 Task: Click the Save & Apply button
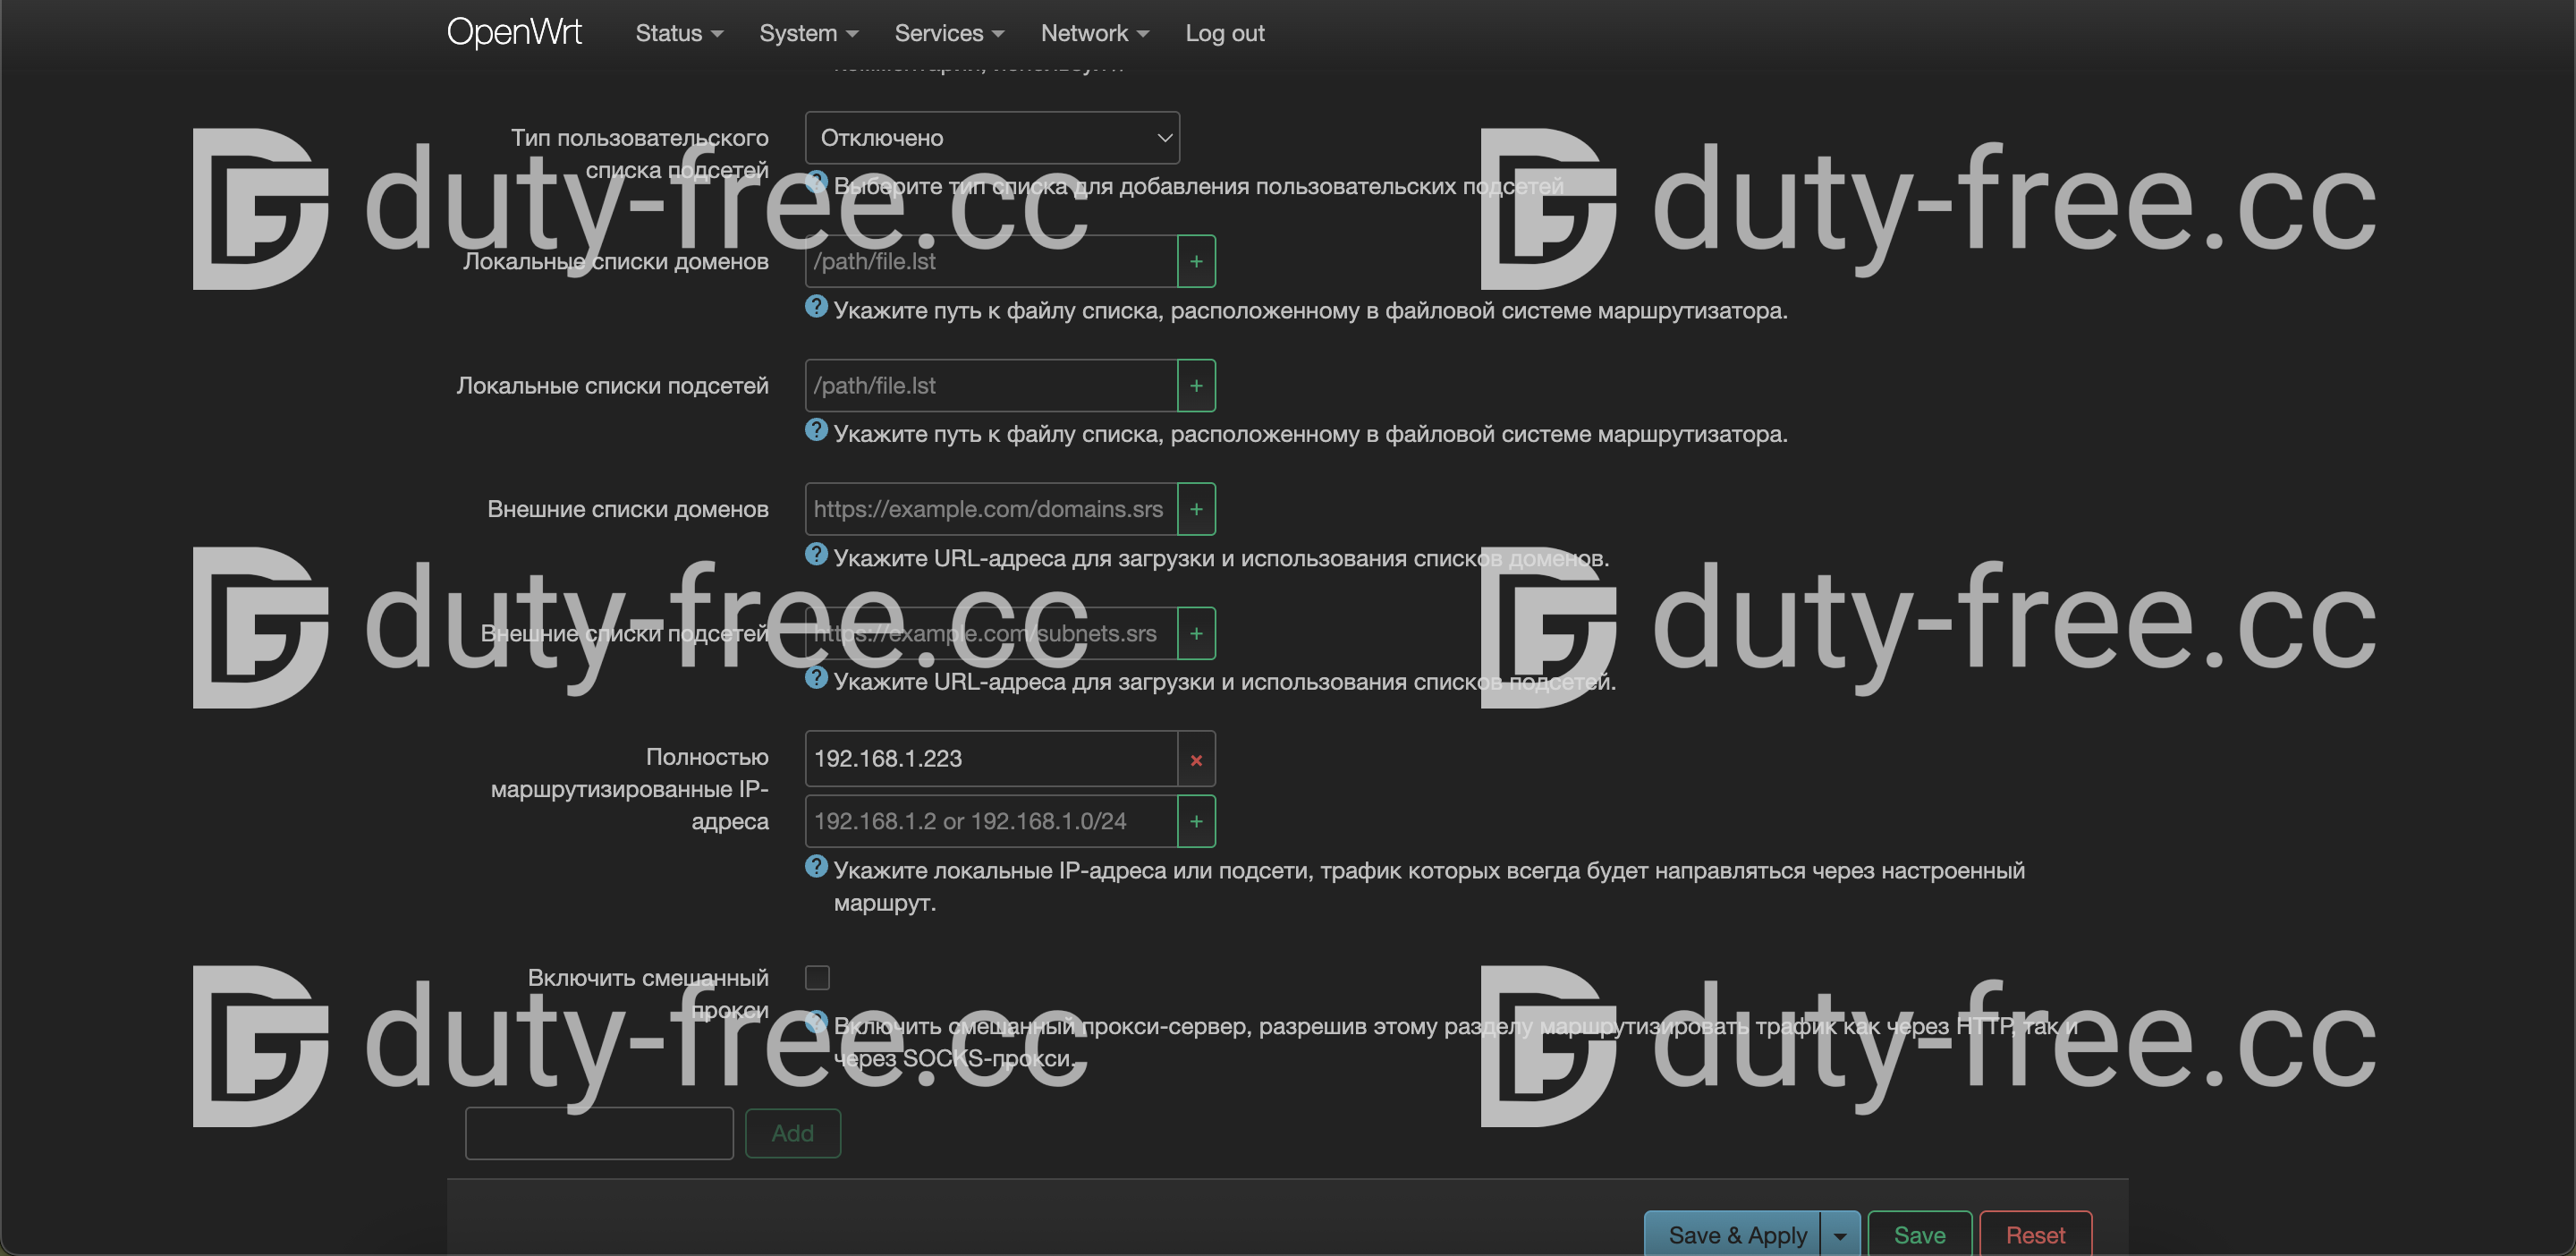click(1736, 1236)
